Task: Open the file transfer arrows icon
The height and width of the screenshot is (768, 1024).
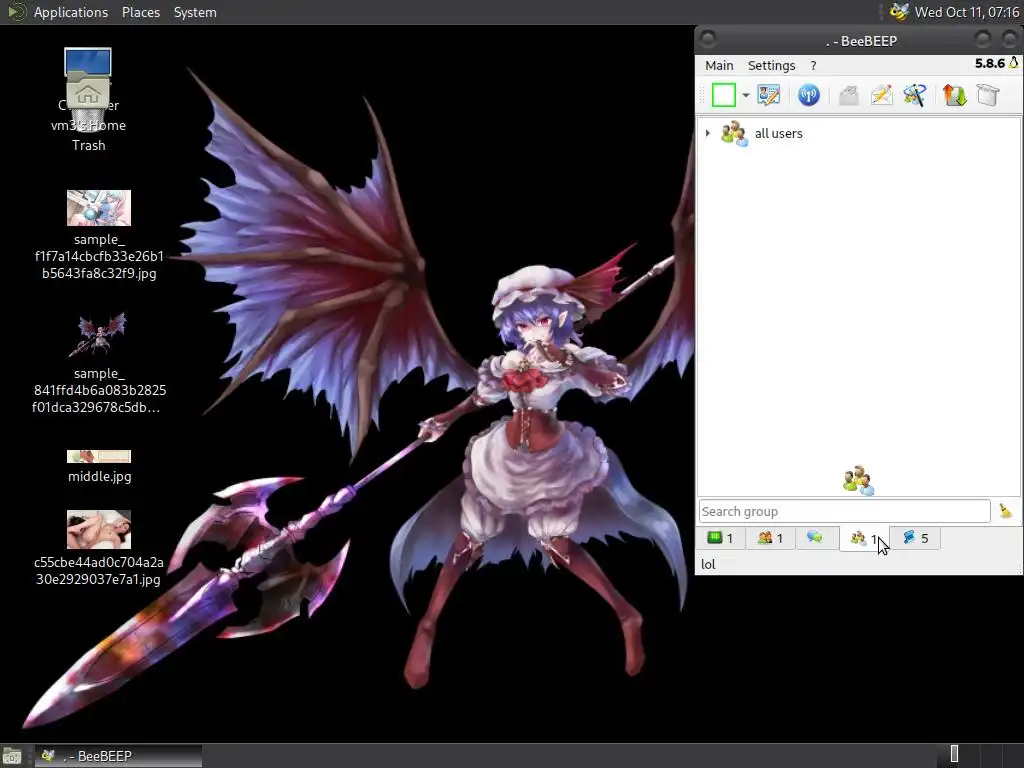Action: point(954,95)
